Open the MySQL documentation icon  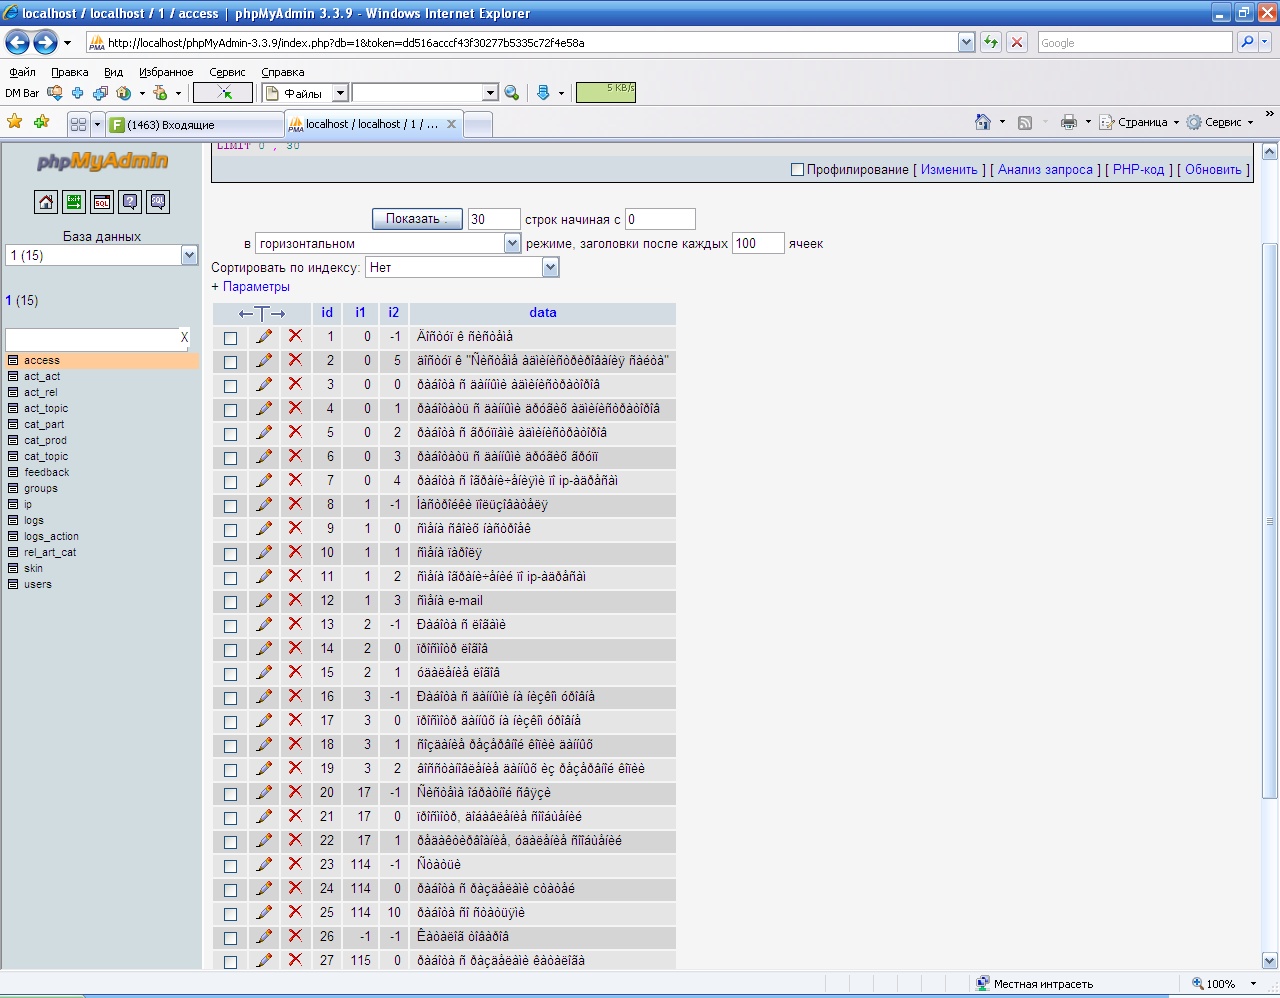click(x=158, y=202)
